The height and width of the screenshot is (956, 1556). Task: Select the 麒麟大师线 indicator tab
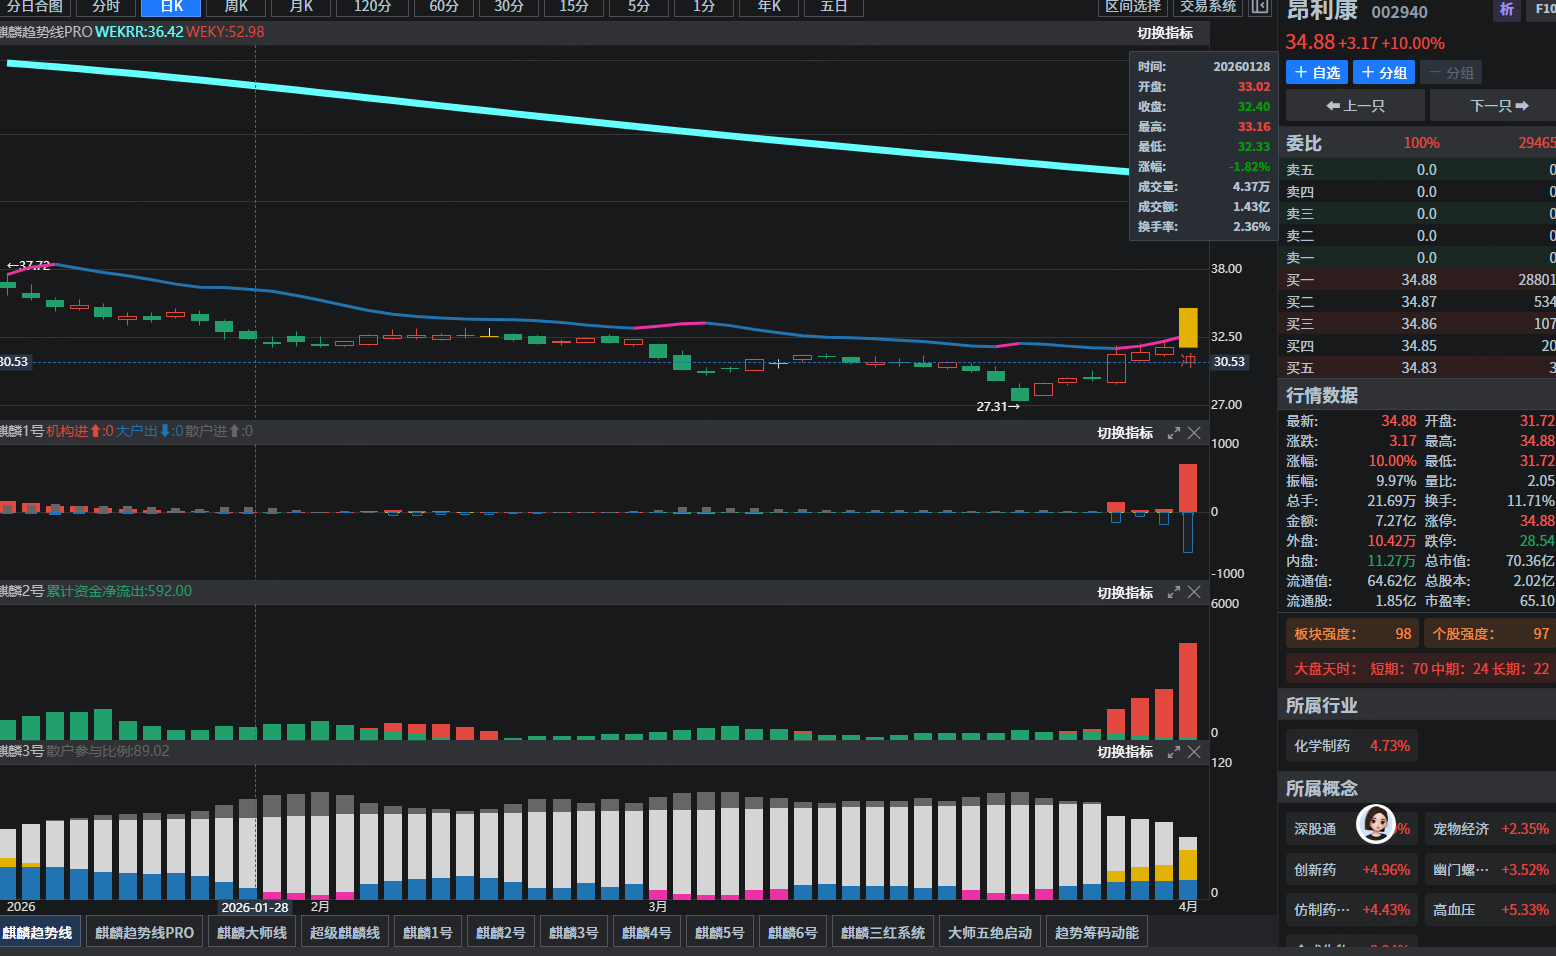(x=252, y=932)
